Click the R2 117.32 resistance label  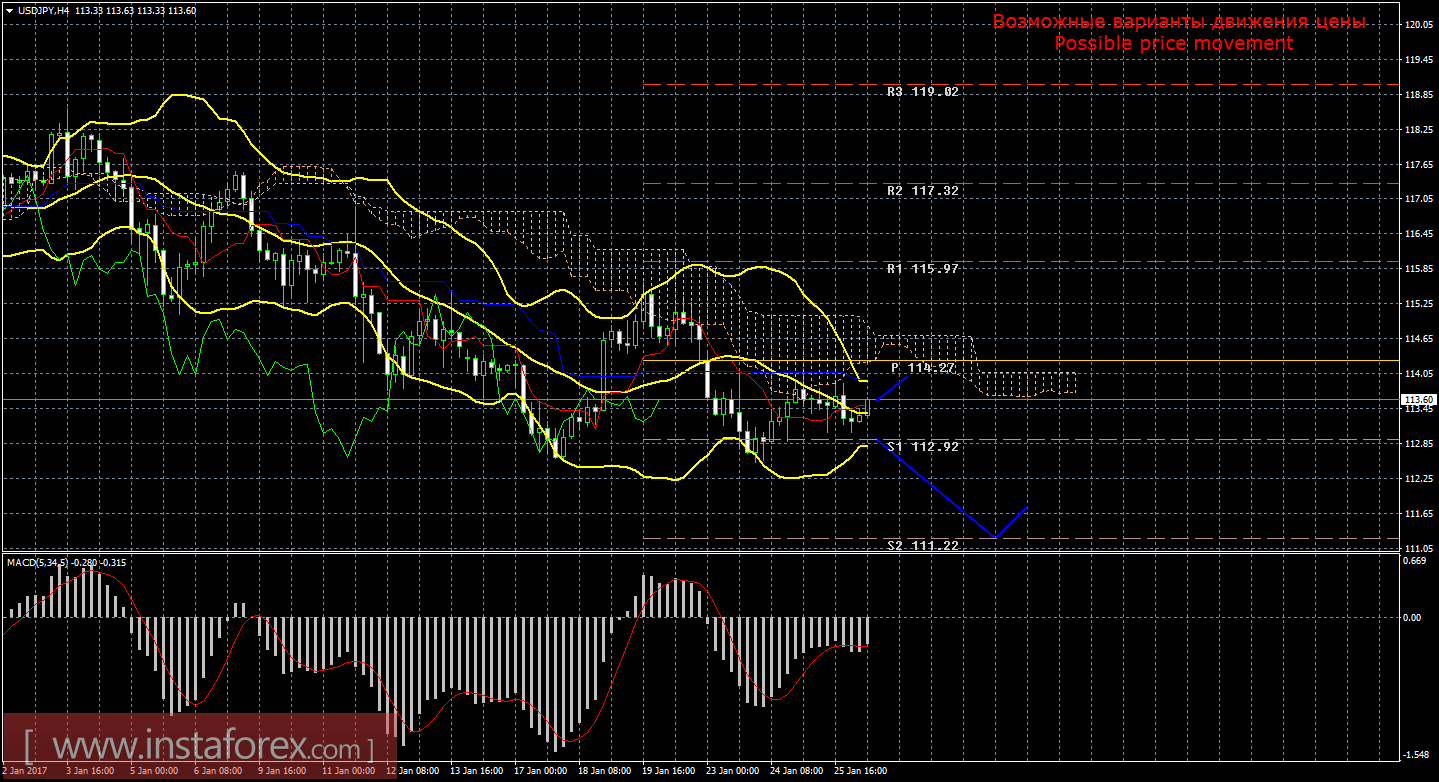[922, 189]
